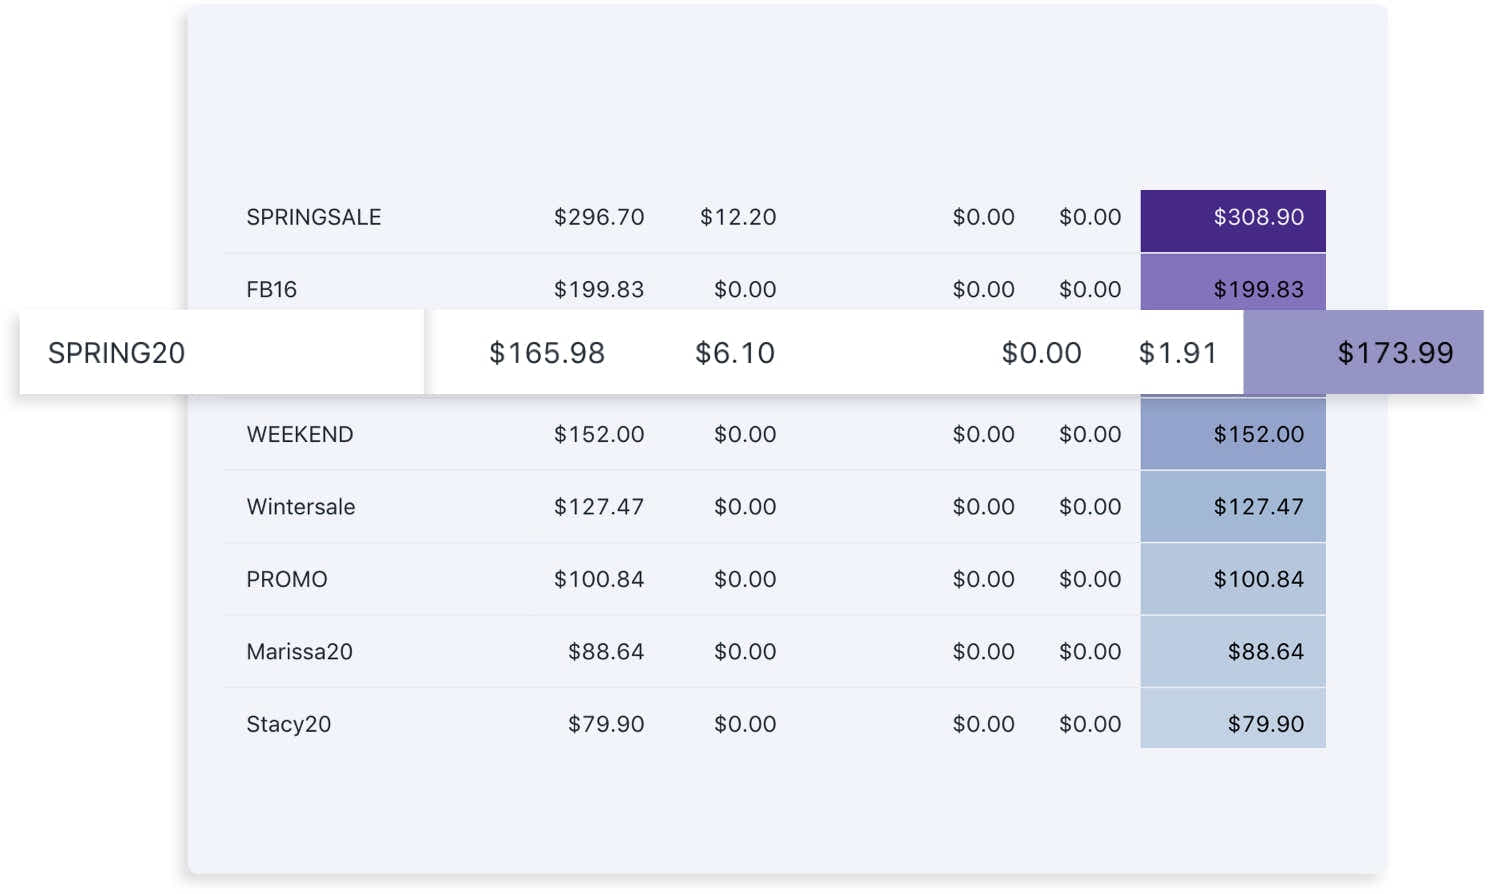This screenshot has height=894, width=1488.
Task: Select the $12.20 value cell
Action: coord(737,217)
